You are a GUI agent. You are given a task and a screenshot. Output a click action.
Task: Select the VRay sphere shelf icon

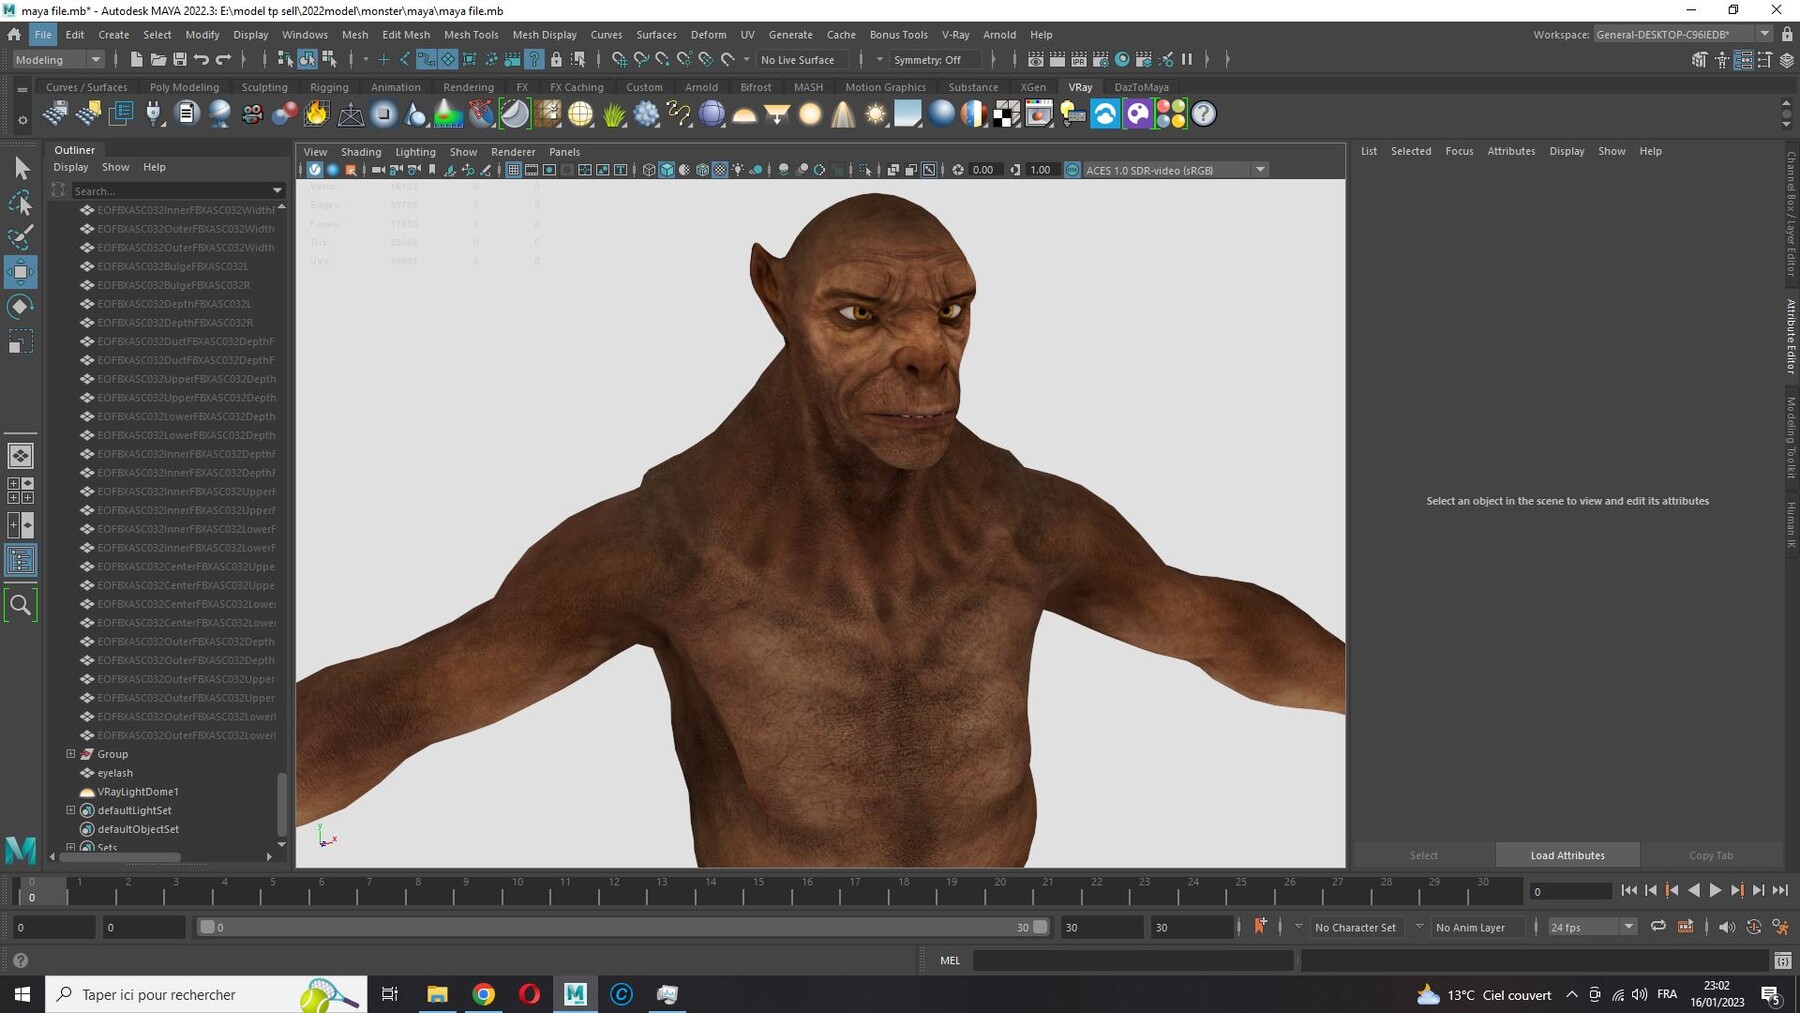pyautogui.click(x=713, y=114)
